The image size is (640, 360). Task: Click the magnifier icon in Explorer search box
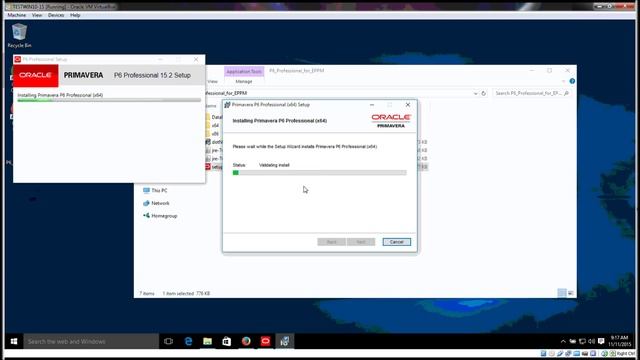[x=566, y=93]
